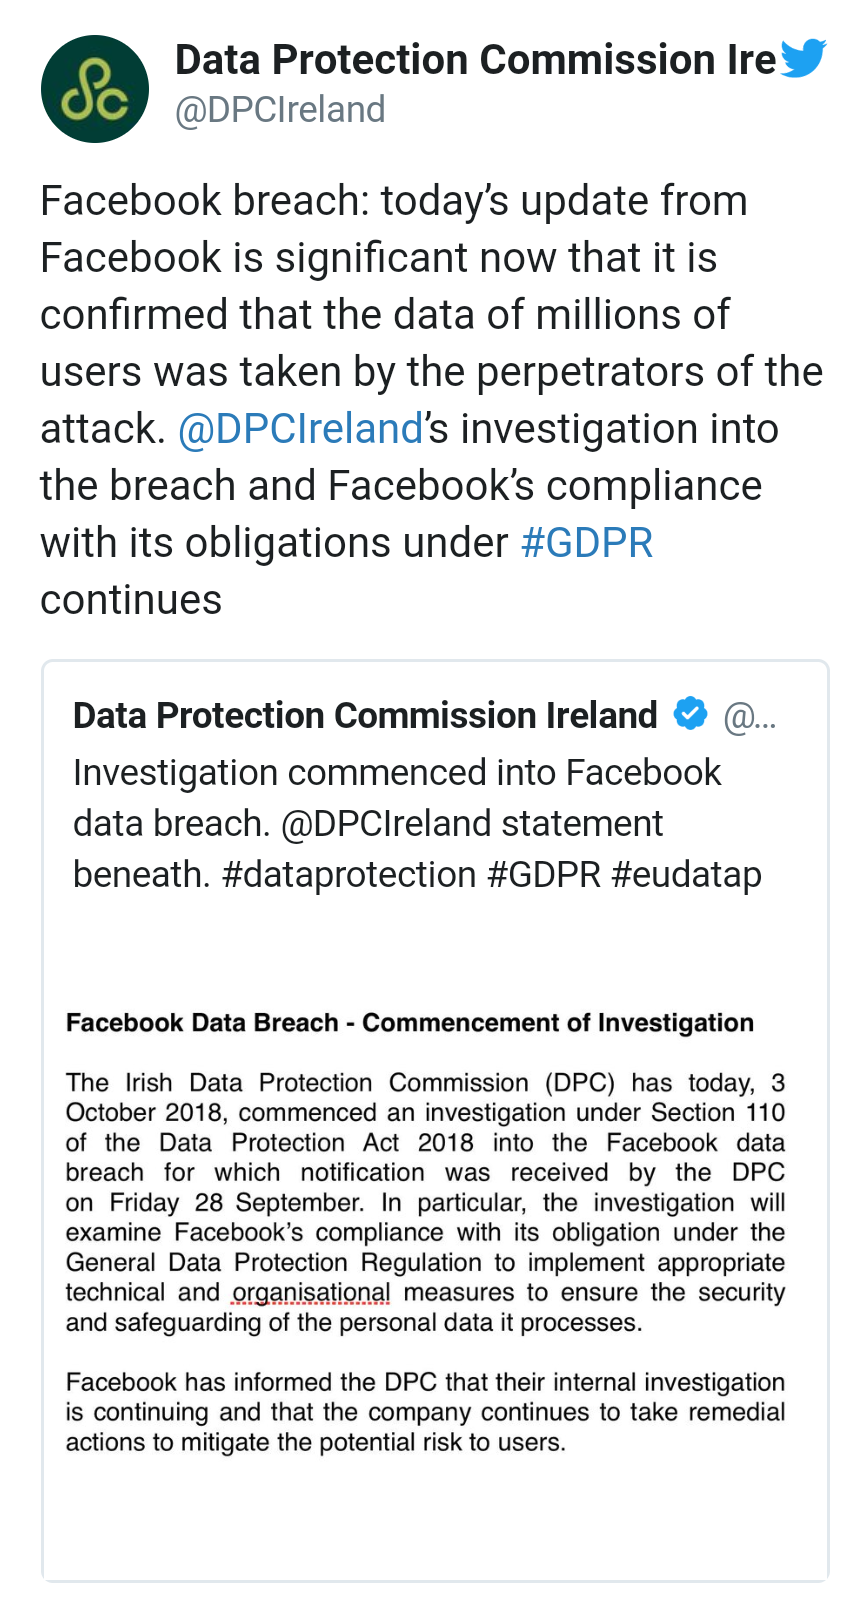Click the main tweet body text
864x1614 pixels.
coord(432,400)
